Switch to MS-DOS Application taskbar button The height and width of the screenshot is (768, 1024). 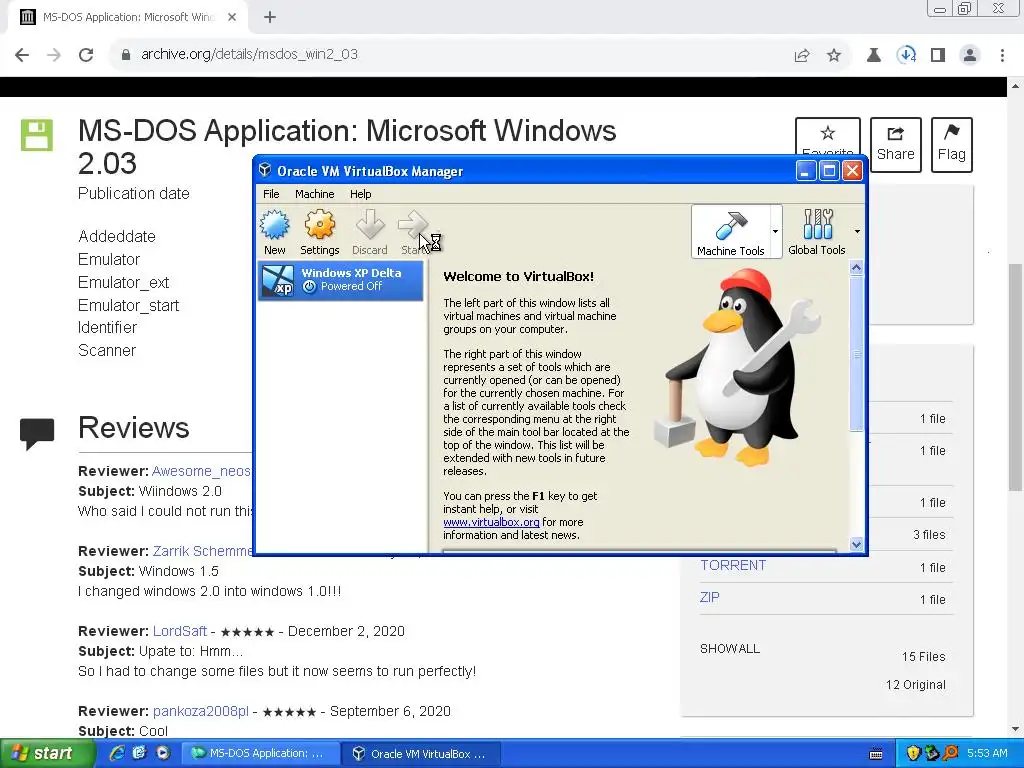point(259,754)
